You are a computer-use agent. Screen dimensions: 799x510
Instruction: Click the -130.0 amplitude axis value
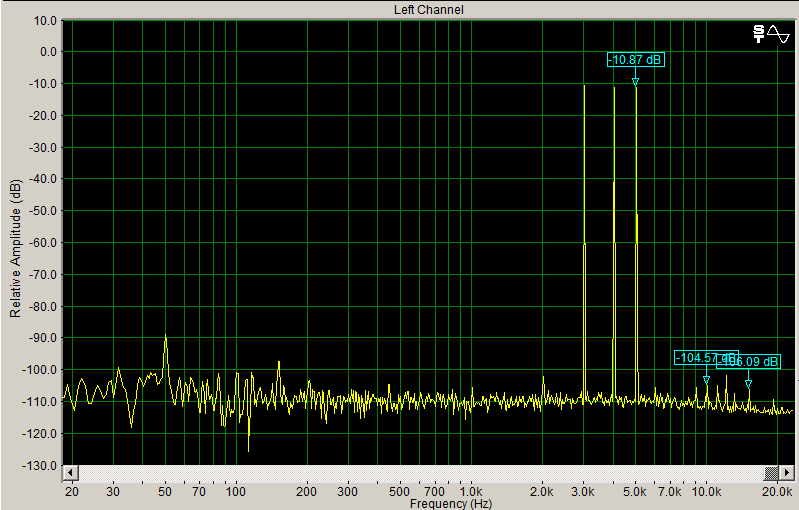39,466
